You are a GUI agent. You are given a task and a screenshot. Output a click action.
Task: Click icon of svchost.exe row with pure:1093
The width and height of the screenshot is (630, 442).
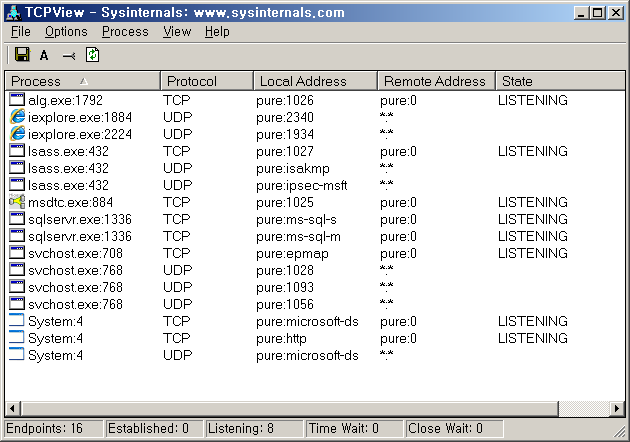click(17, 286)
